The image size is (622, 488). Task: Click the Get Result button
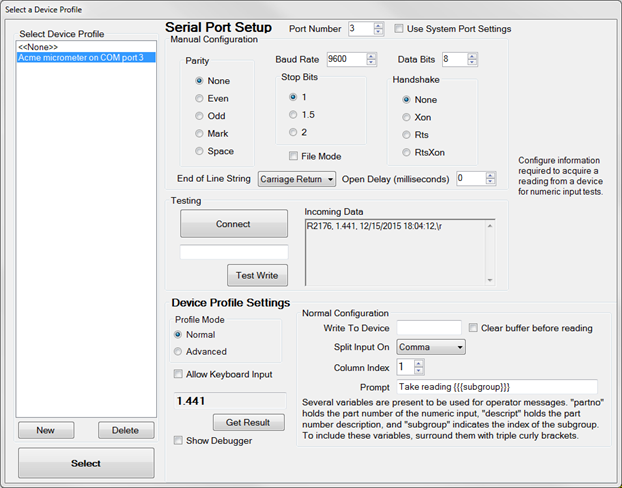coord(241,423)
